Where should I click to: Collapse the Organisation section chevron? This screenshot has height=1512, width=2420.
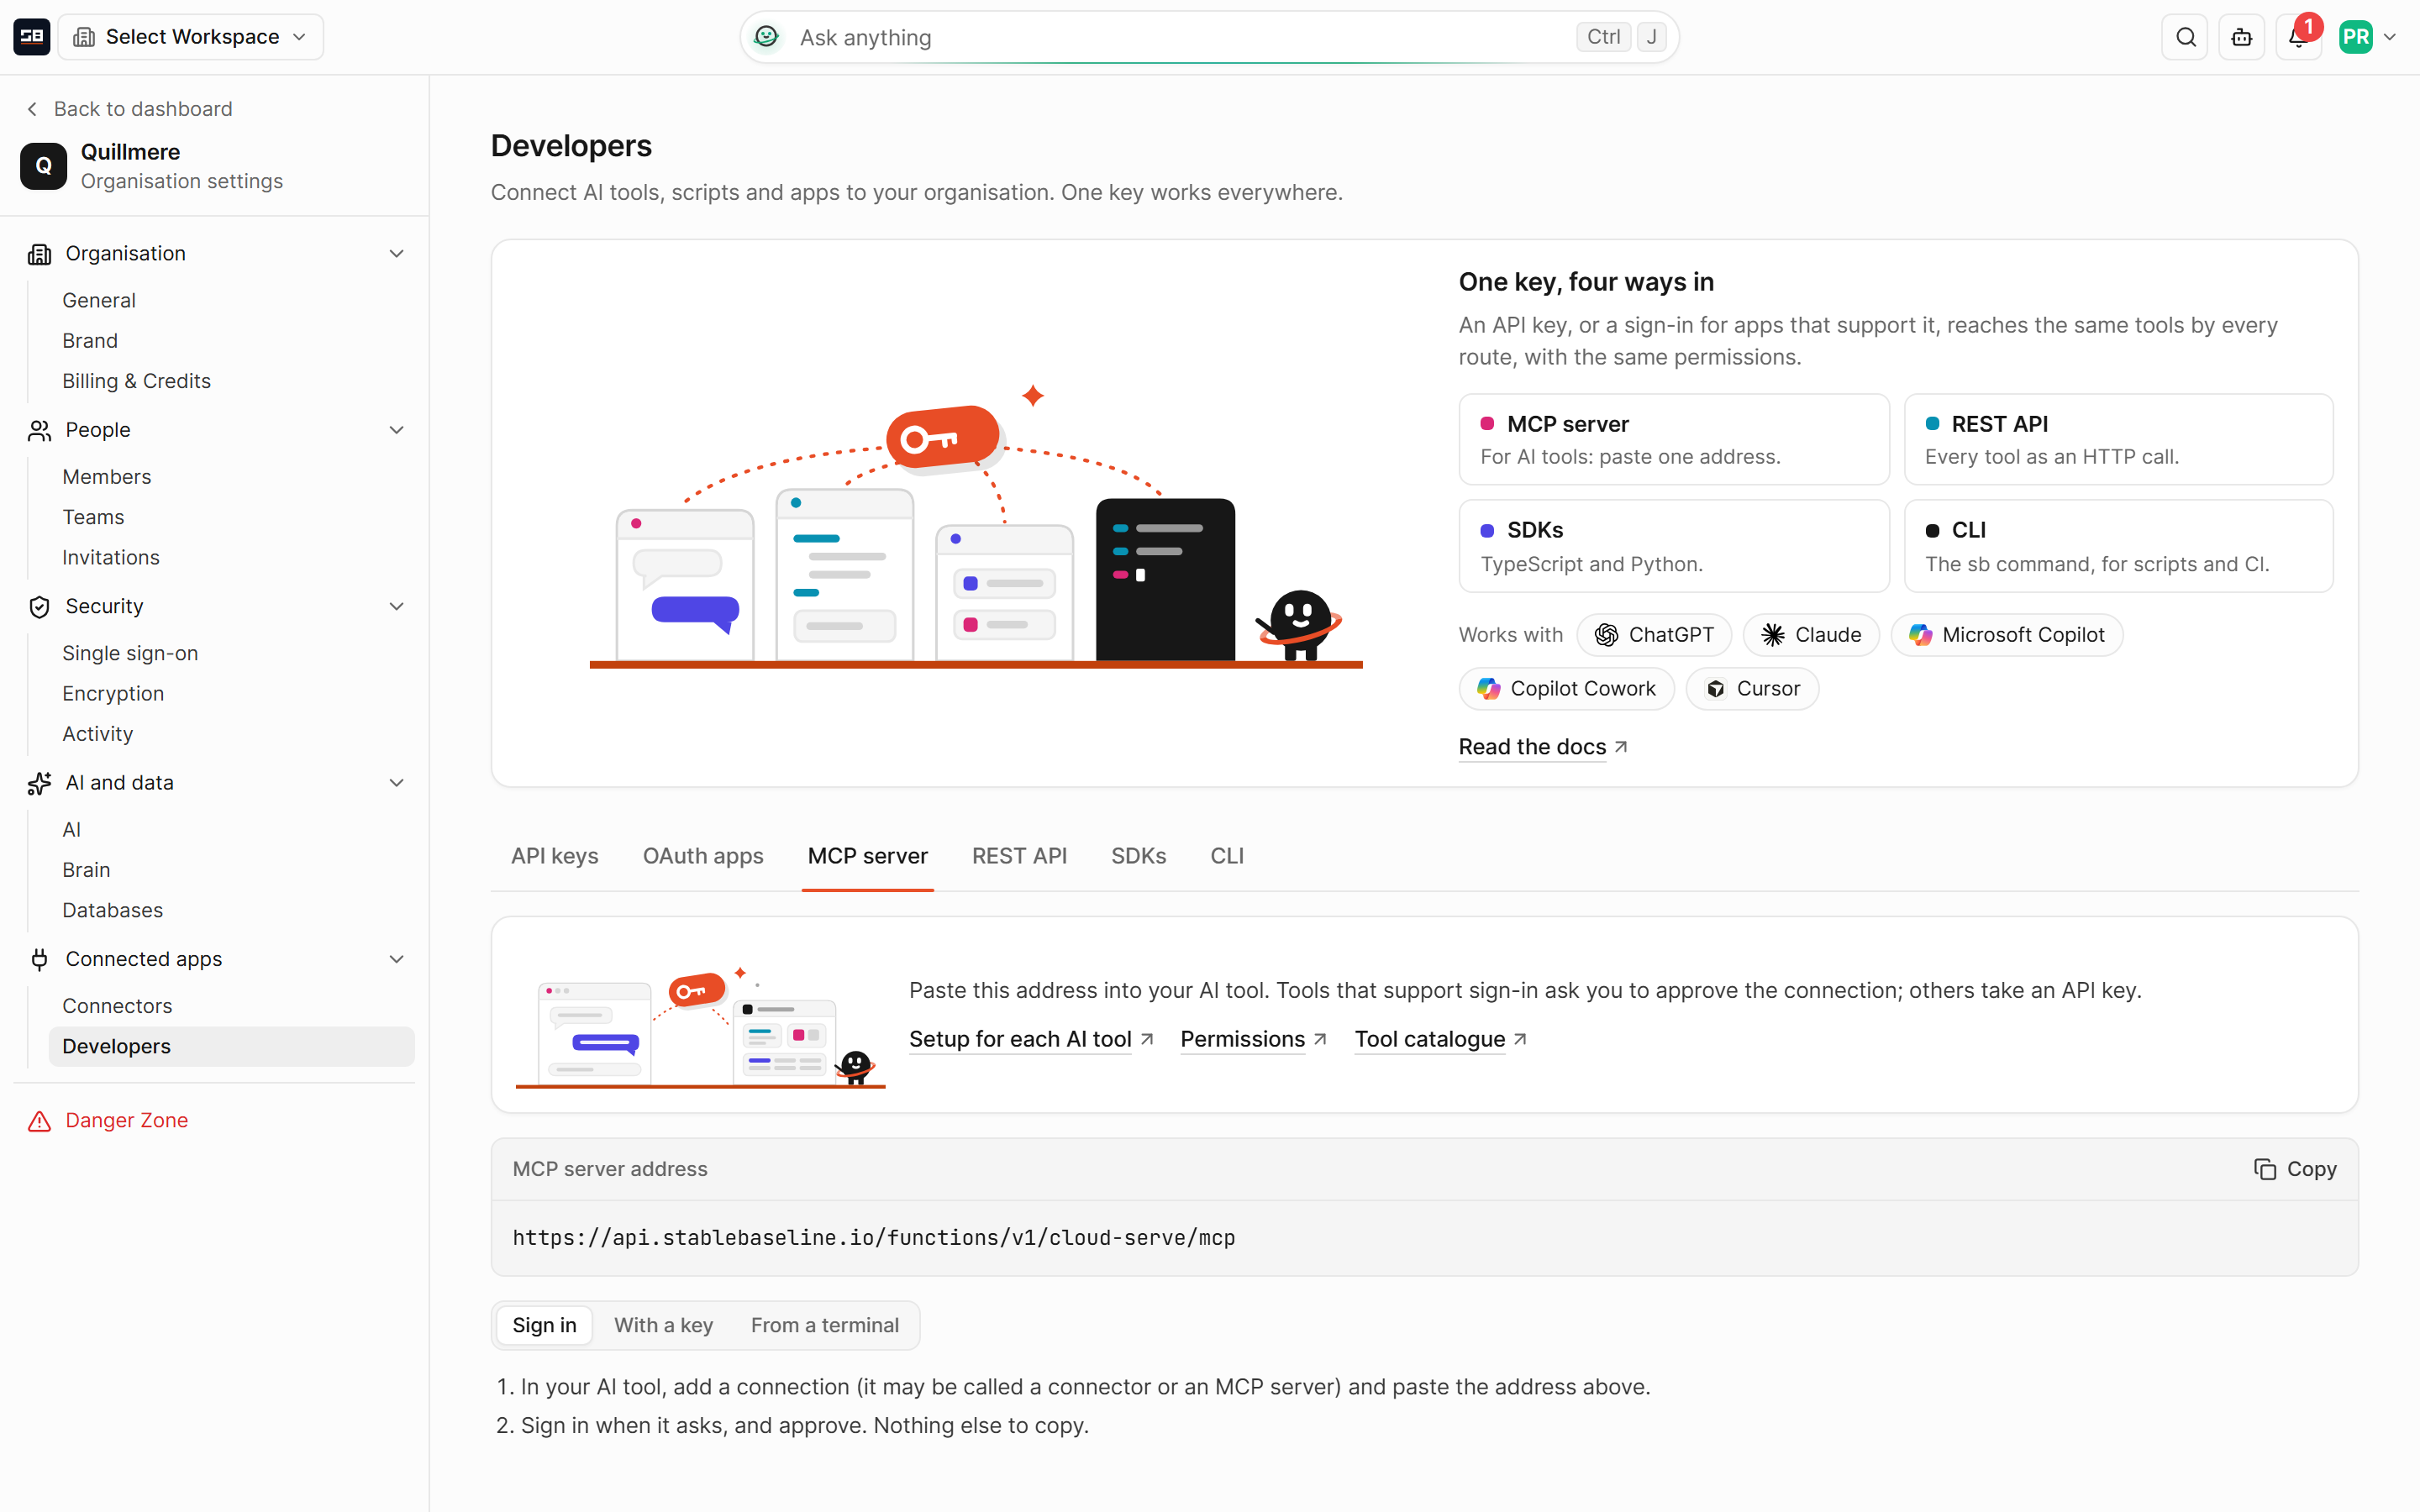click(397, 254)
